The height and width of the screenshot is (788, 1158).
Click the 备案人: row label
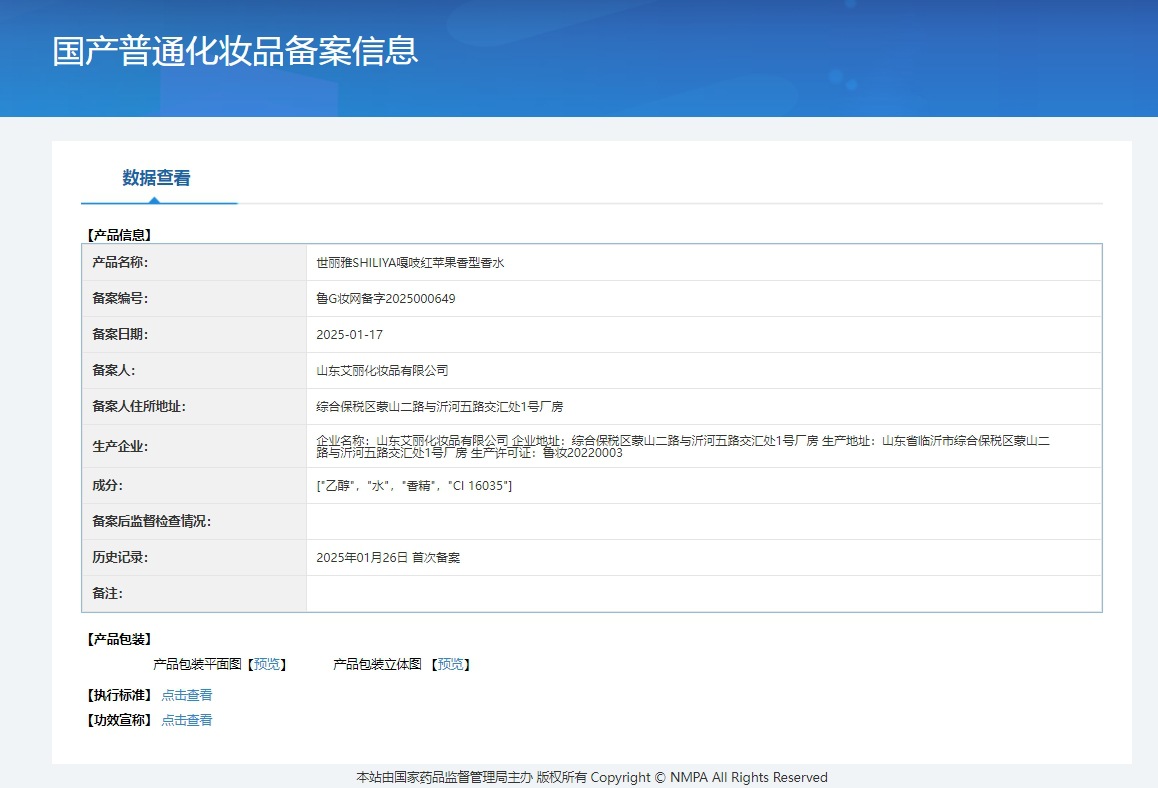coord(114,371)
